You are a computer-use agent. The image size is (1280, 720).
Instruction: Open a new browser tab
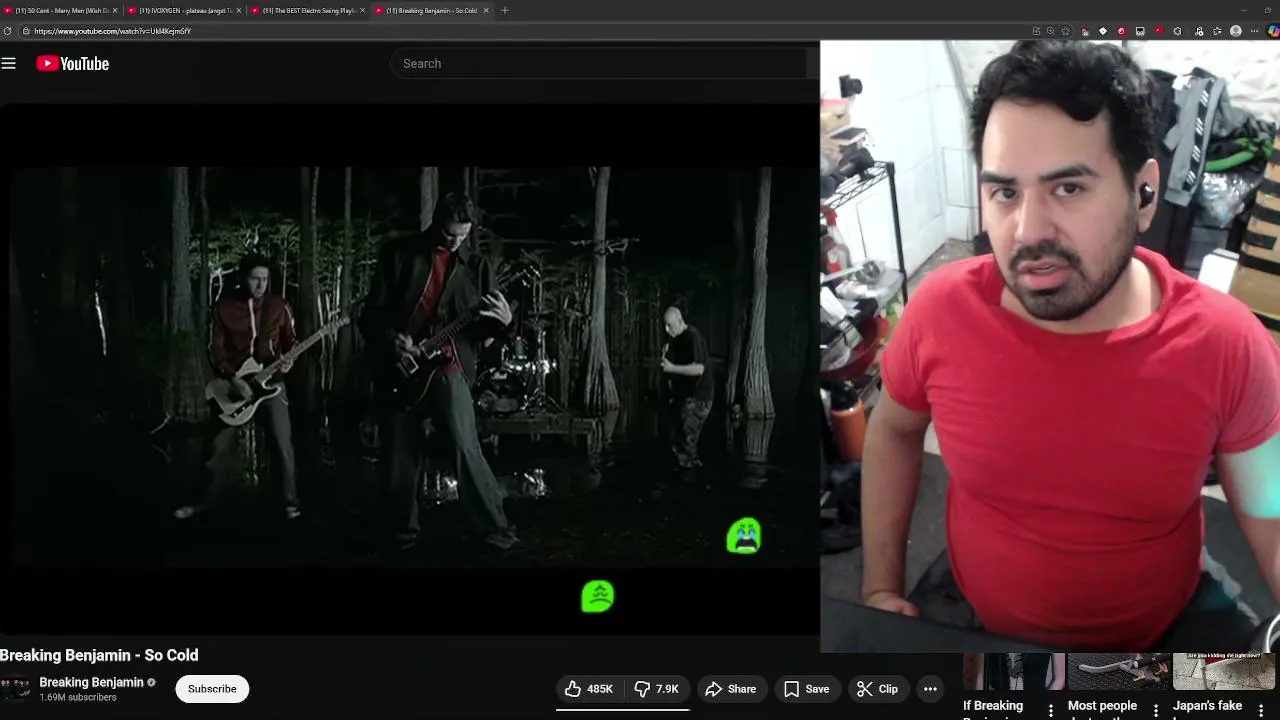point(505,10)
